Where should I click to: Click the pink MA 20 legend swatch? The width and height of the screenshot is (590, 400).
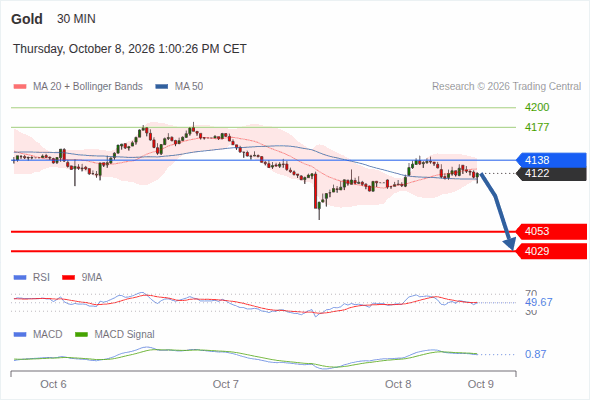pyautogui.click(x=20, y=87)
